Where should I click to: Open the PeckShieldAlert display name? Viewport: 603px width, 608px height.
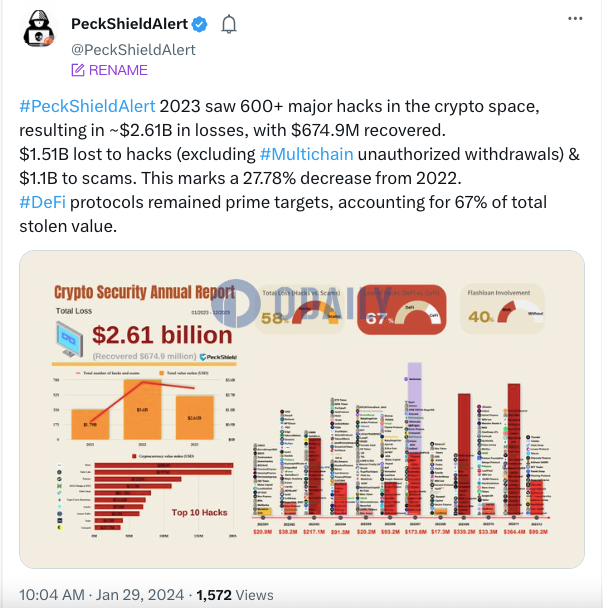pos(130,24)
